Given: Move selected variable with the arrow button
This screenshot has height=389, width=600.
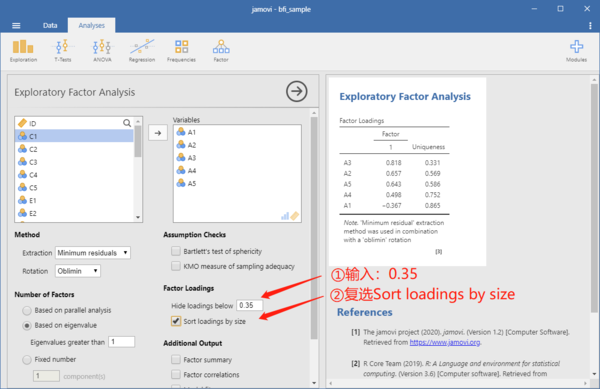Looking at the screenshot, I should [158, 133].
